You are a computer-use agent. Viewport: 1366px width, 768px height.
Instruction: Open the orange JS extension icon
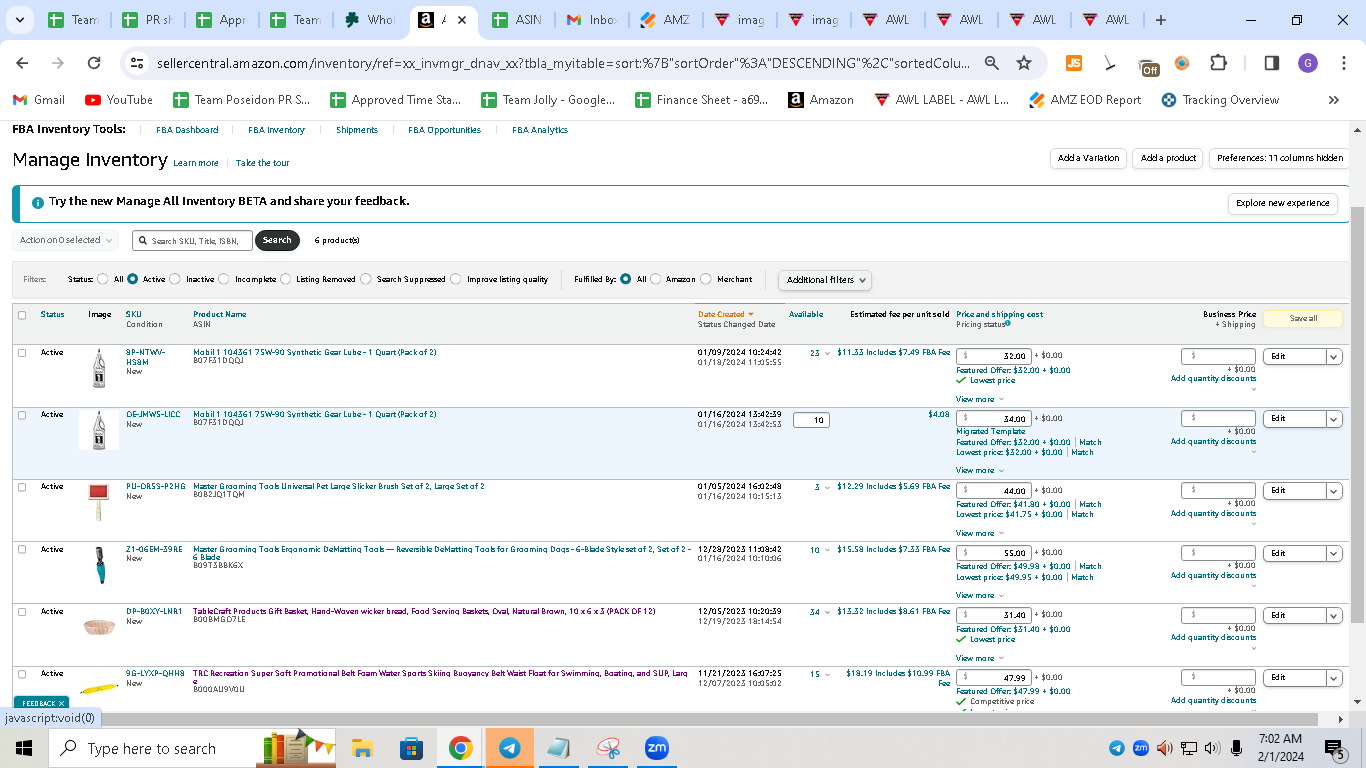click(x=1074, y=63)
